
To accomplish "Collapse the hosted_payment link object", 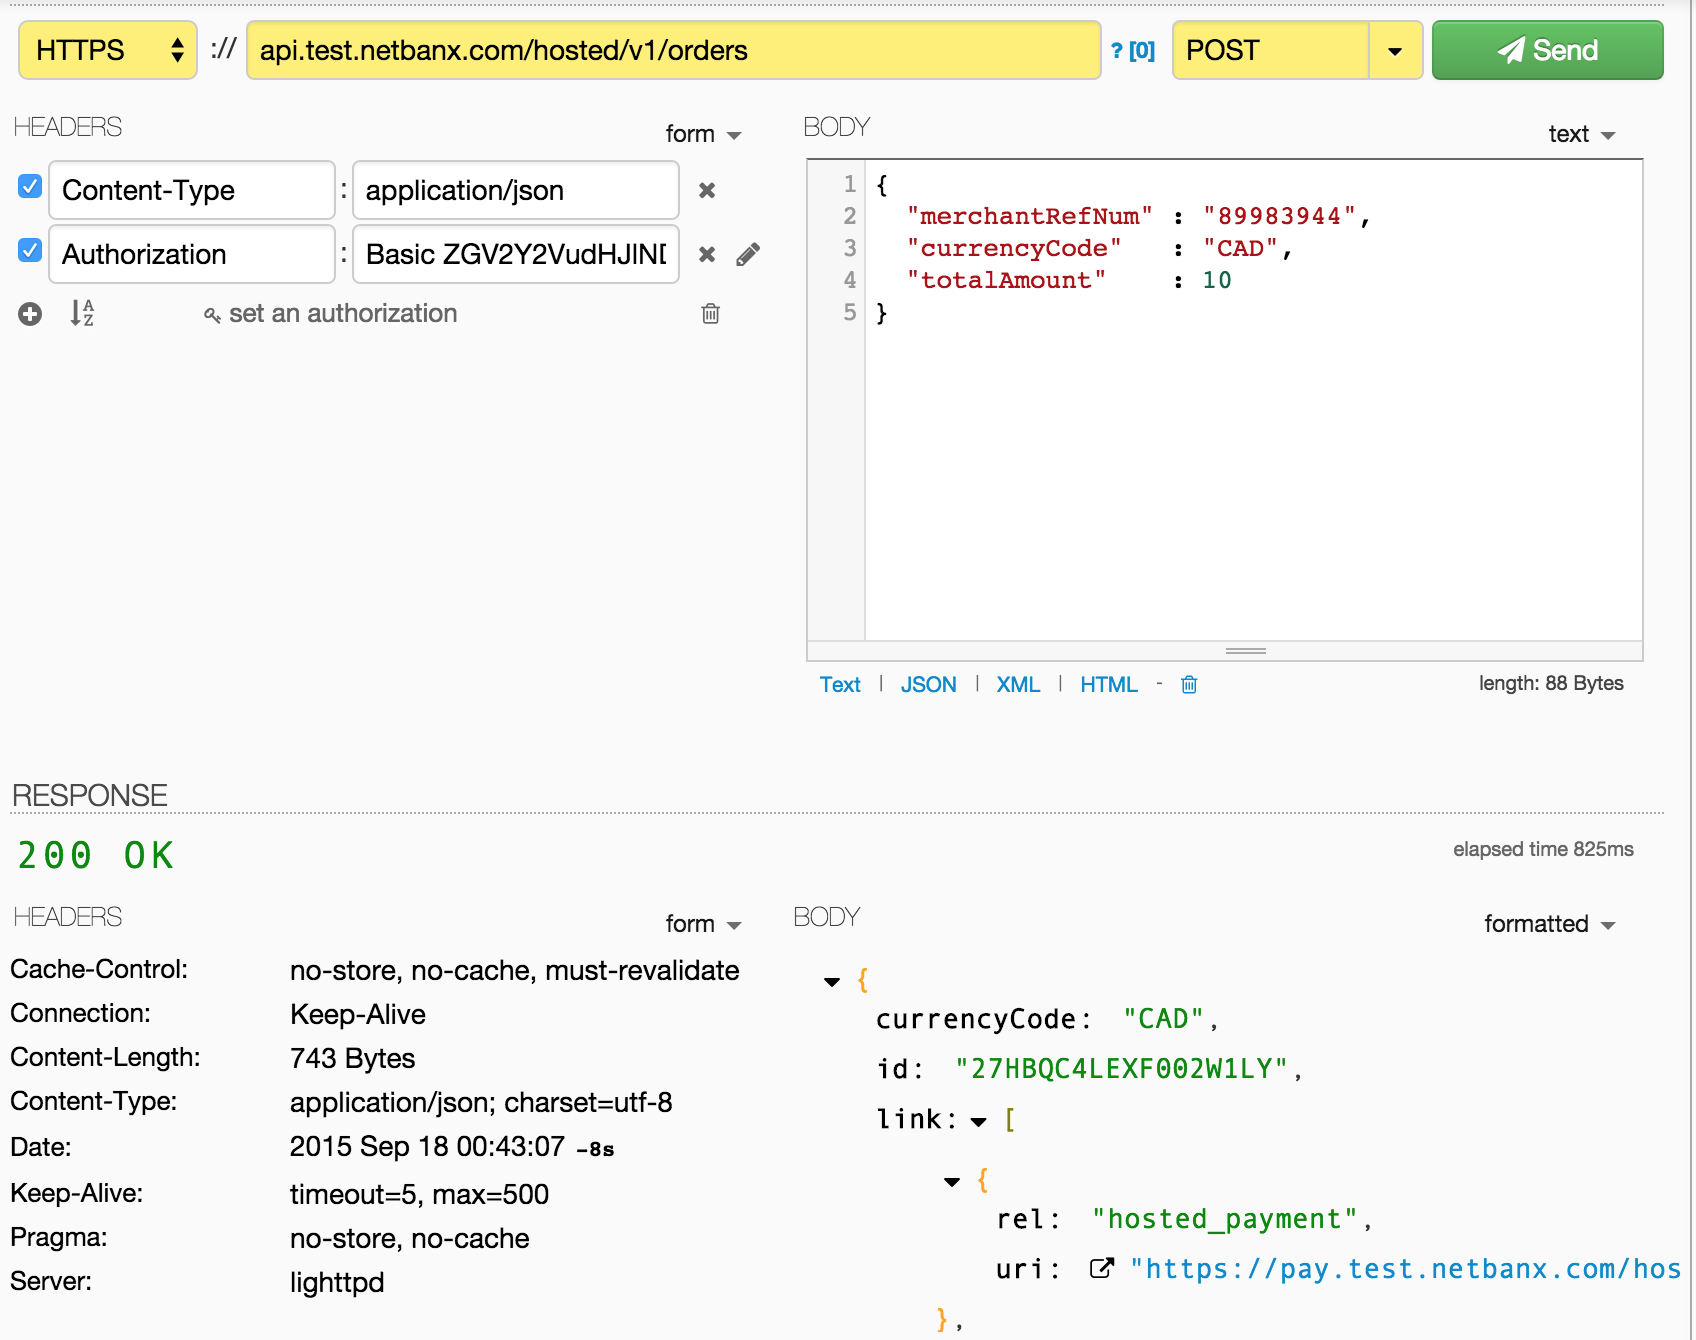I will [952, 1182].
